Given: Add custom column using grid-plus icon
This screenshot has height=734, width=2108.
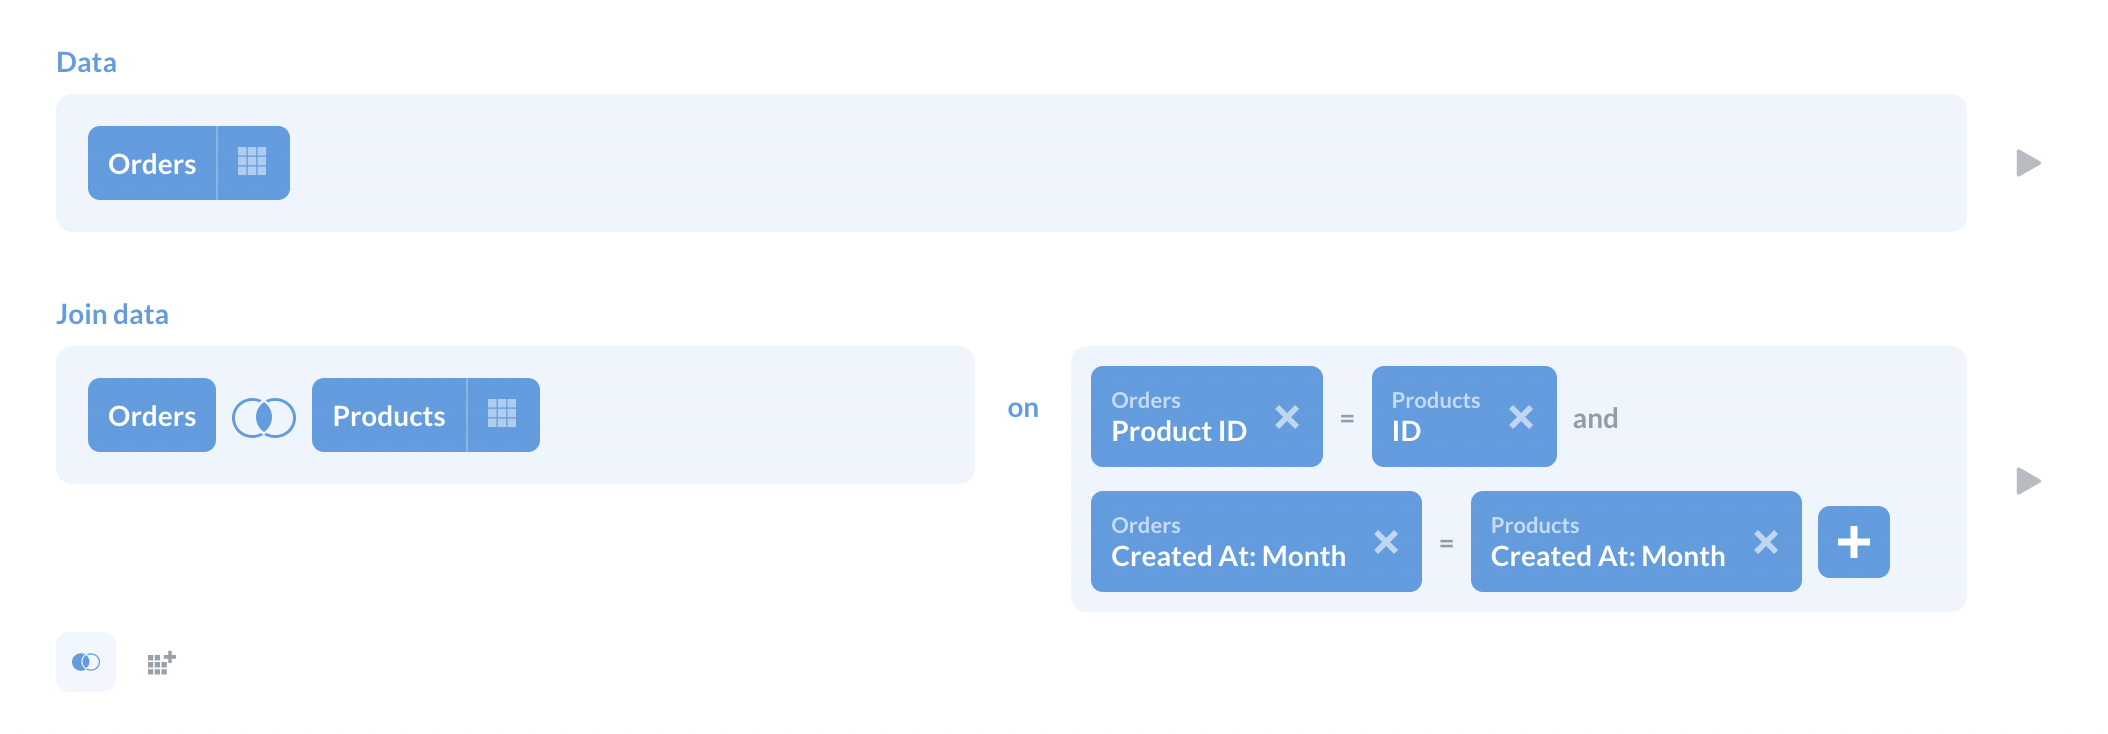Looking at the screenshot, I should tap(161, 662).
